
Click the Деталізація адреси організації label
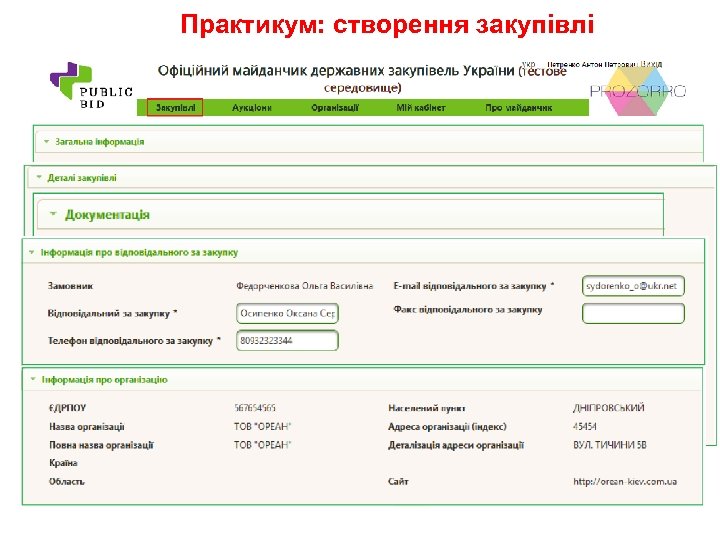point(456,445)
